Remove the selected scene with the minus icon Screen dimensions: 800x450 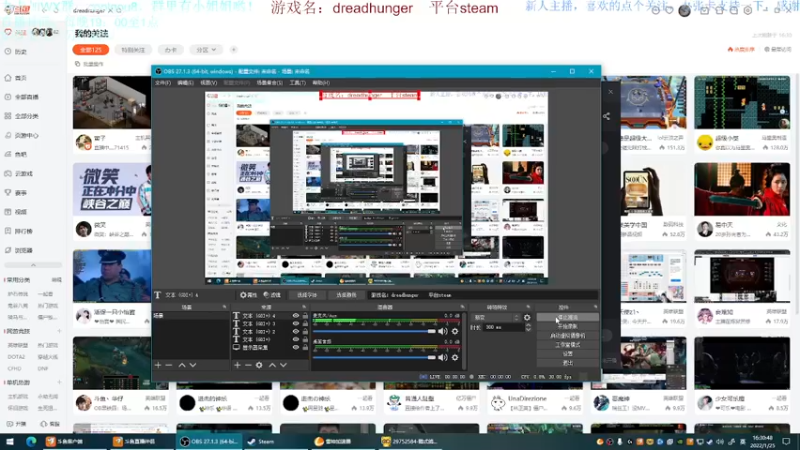click(169, 365)
